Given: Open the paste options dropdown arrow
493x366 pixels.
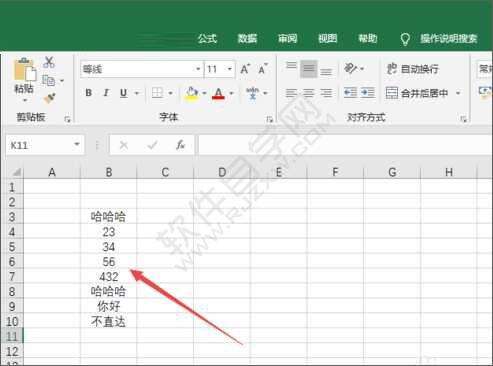Looking at the screenshot, I should point(24,100).
